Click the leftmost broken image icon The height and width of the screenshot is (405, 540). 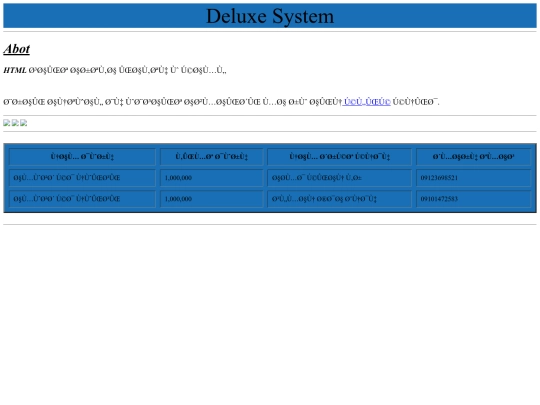pos(7,123)
